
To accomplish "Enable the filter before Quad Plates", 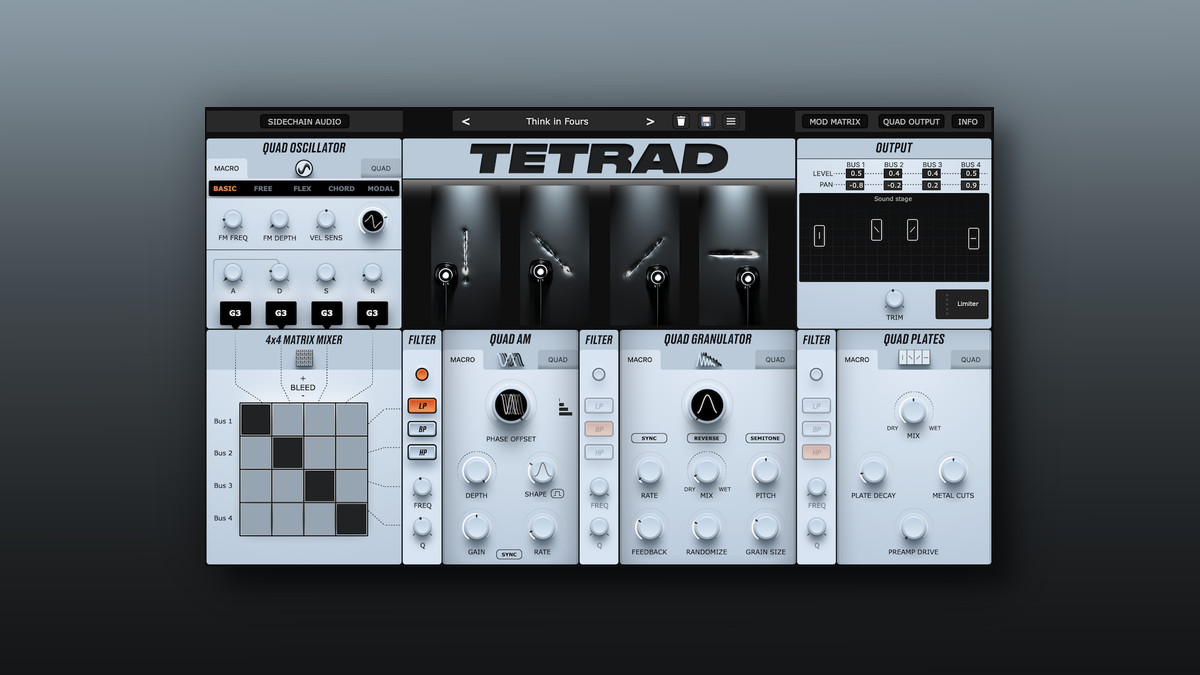I will pyautogui.click(x=816, y=374).
